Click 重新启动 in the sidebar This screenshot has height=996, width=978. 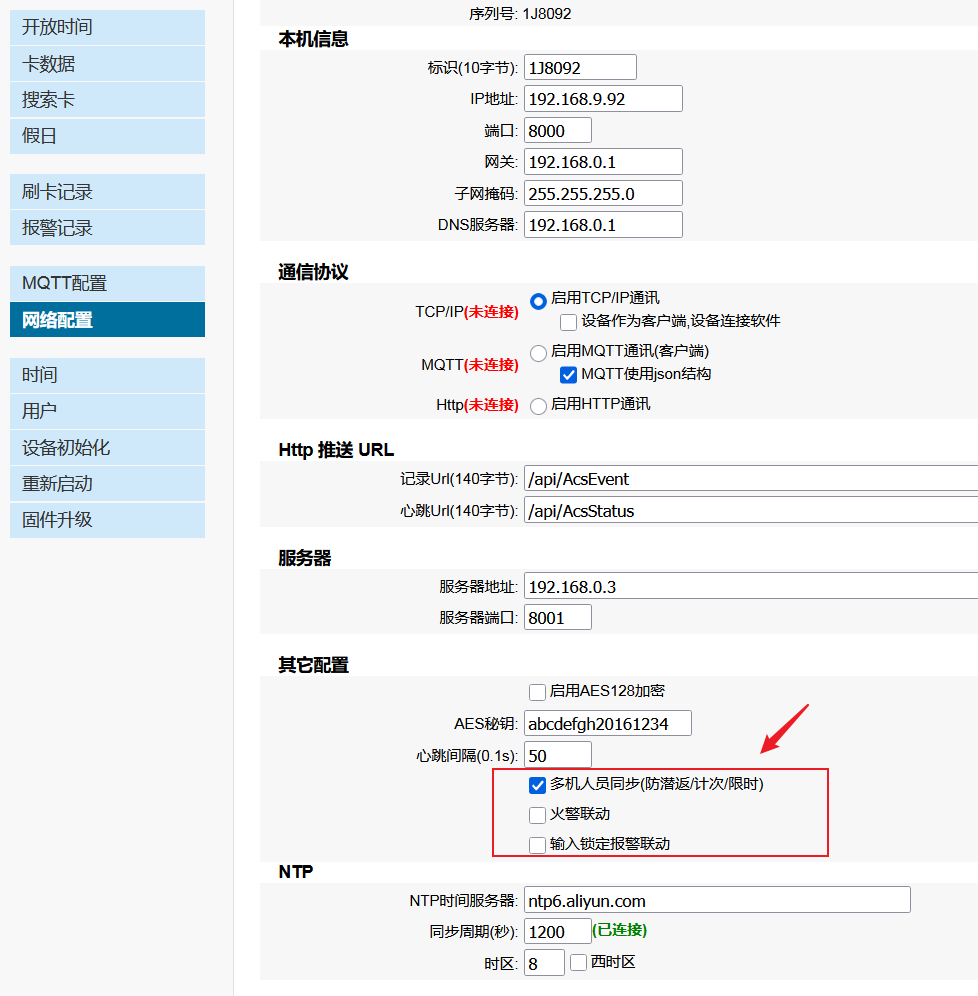[107, 484]
